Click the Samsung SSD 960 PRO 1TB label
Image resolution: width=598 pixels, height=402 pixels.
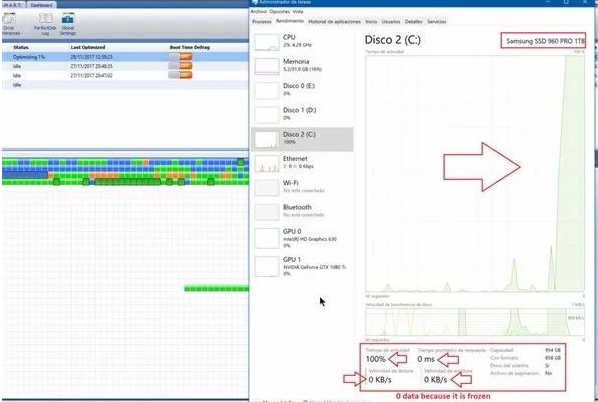click(545, 41)
